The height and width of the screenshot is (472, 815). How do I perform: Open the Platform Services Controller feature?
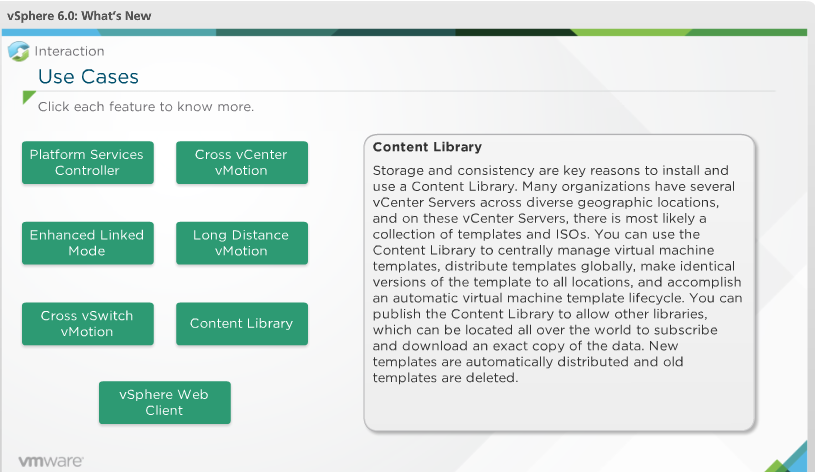pyautogui.click(x=88, y=163)
